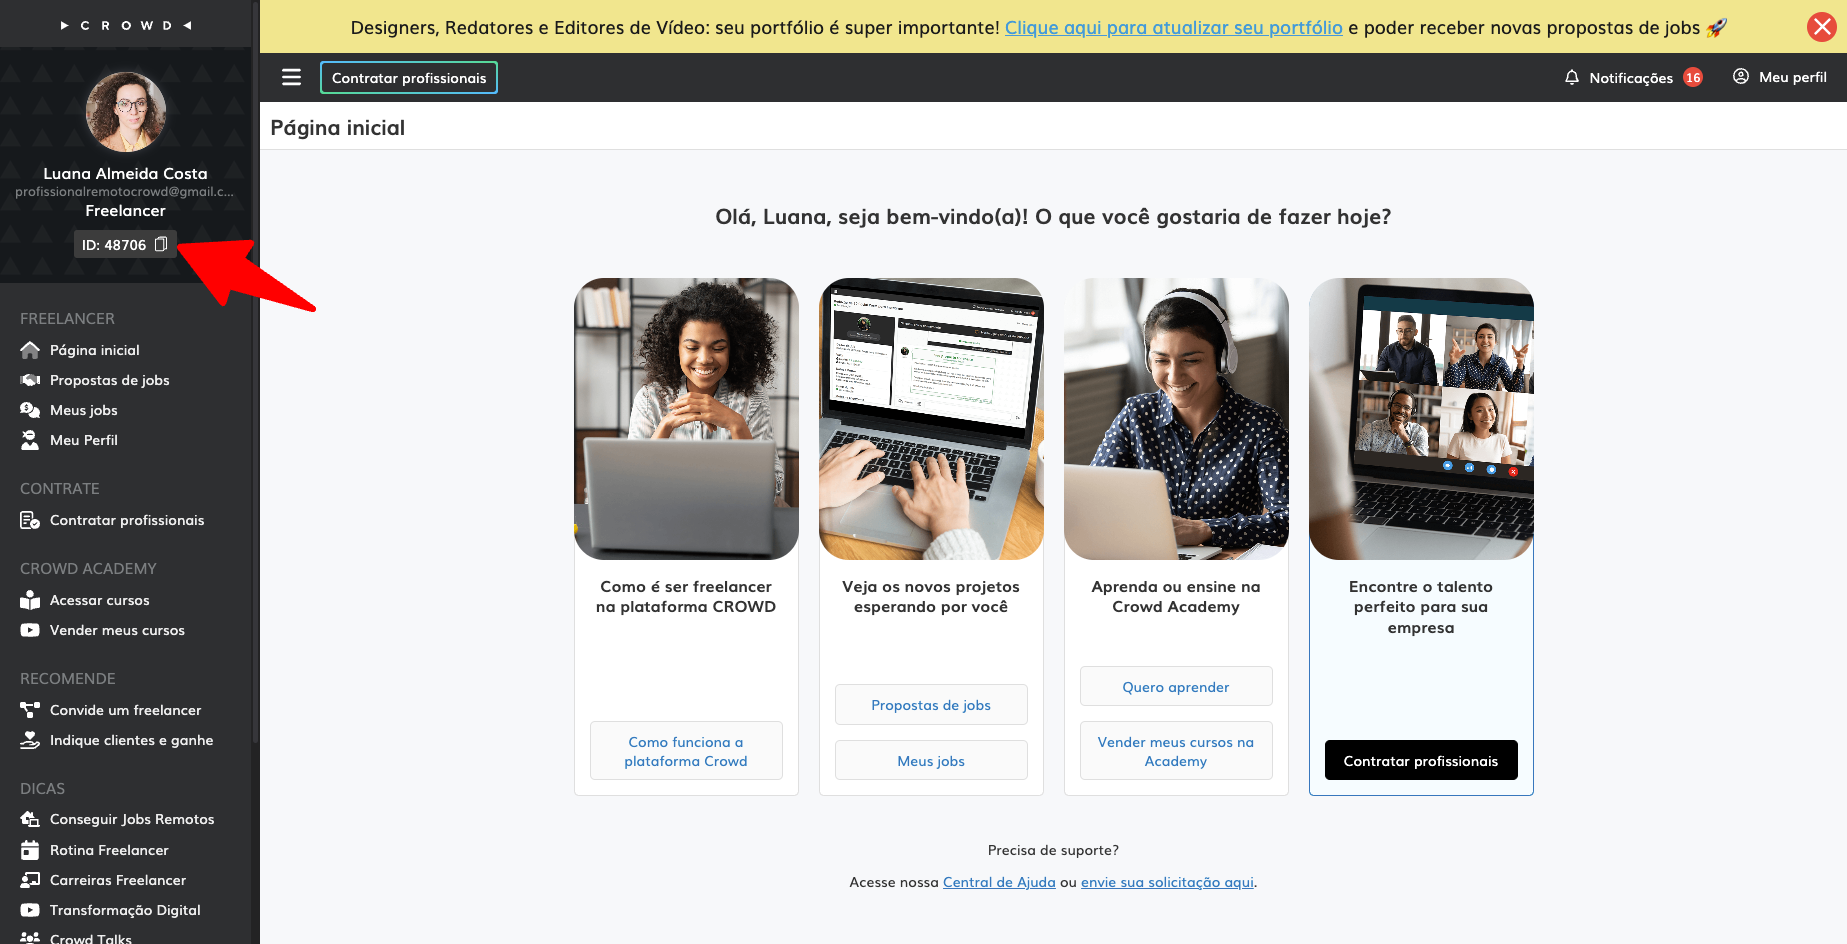Image resolution: width=1847 pixels, height=944 pixels.
Task: Open Como funciona a plataforma Crowd
Action: coord(686,751)
